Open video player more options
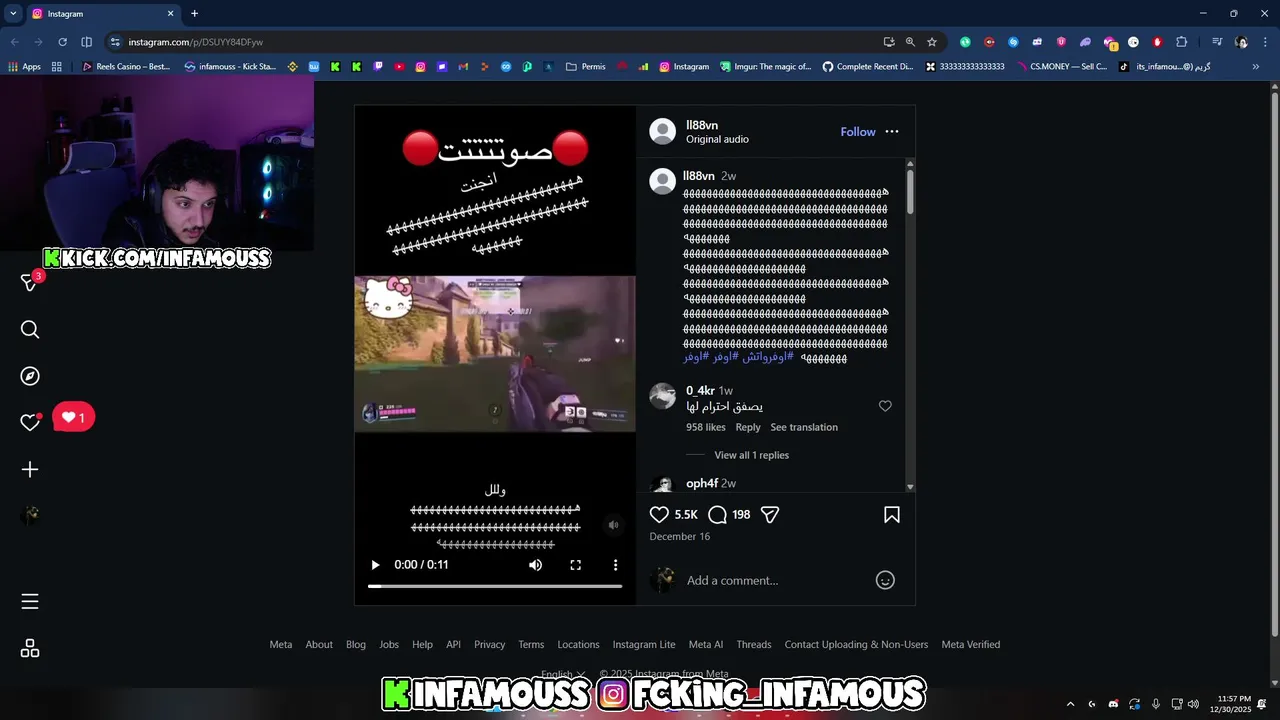Viewport: 1280px width, 720px height. pyautogui.click(x=615, y=565)
